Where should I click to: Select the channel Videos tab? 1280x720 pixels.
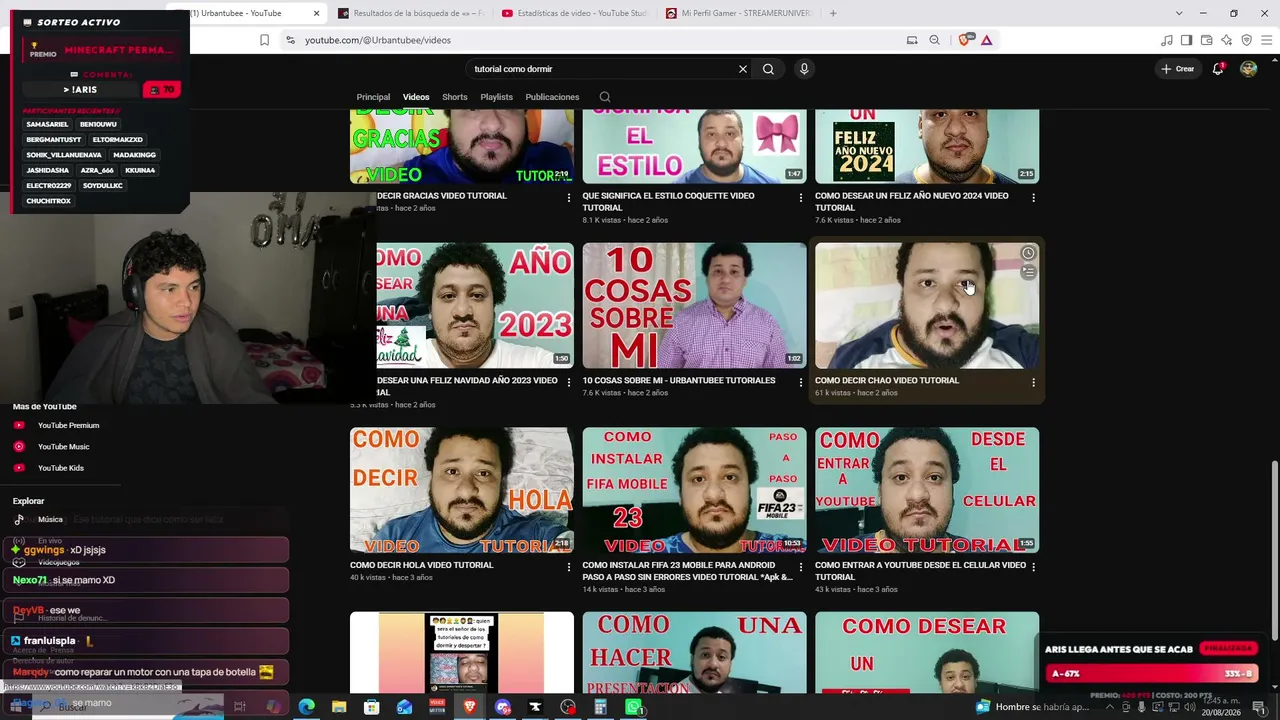coord(416,97)
